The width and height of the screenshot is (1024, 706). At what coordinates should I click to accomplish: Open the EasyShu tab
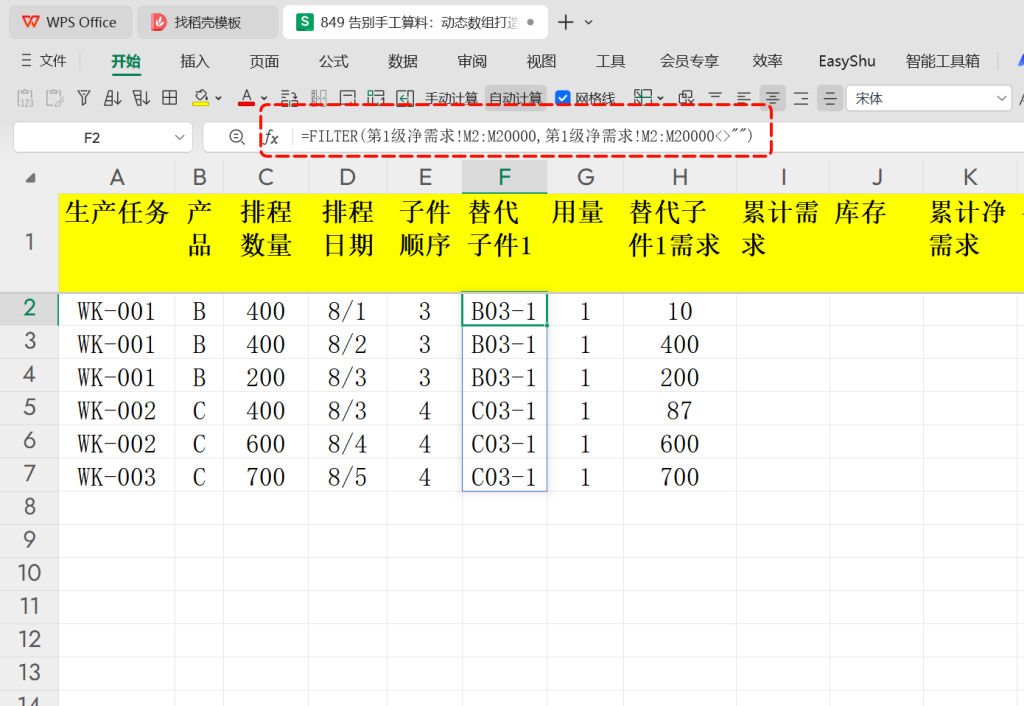(846, 61)
